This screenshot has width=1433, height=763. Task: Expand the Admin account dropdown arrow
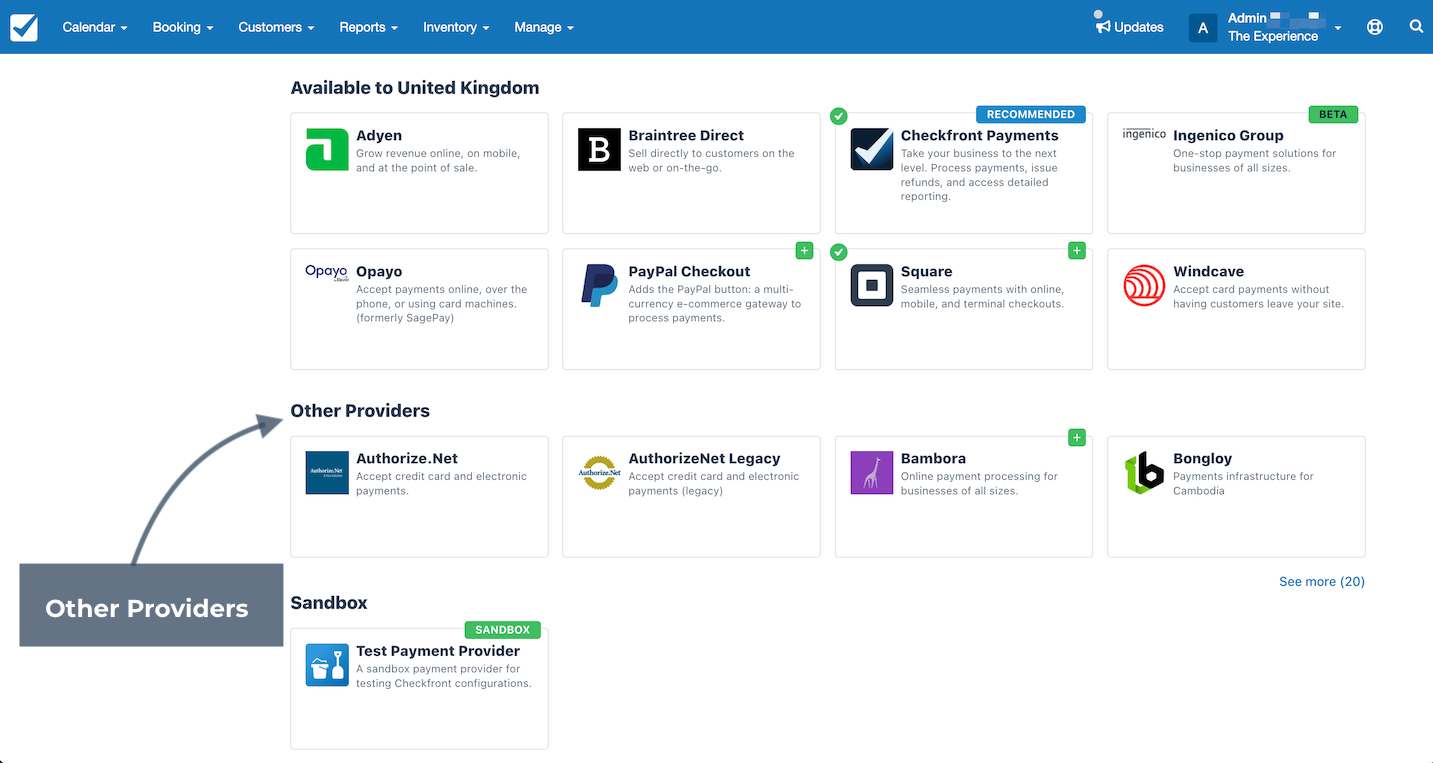[1338, 28]
